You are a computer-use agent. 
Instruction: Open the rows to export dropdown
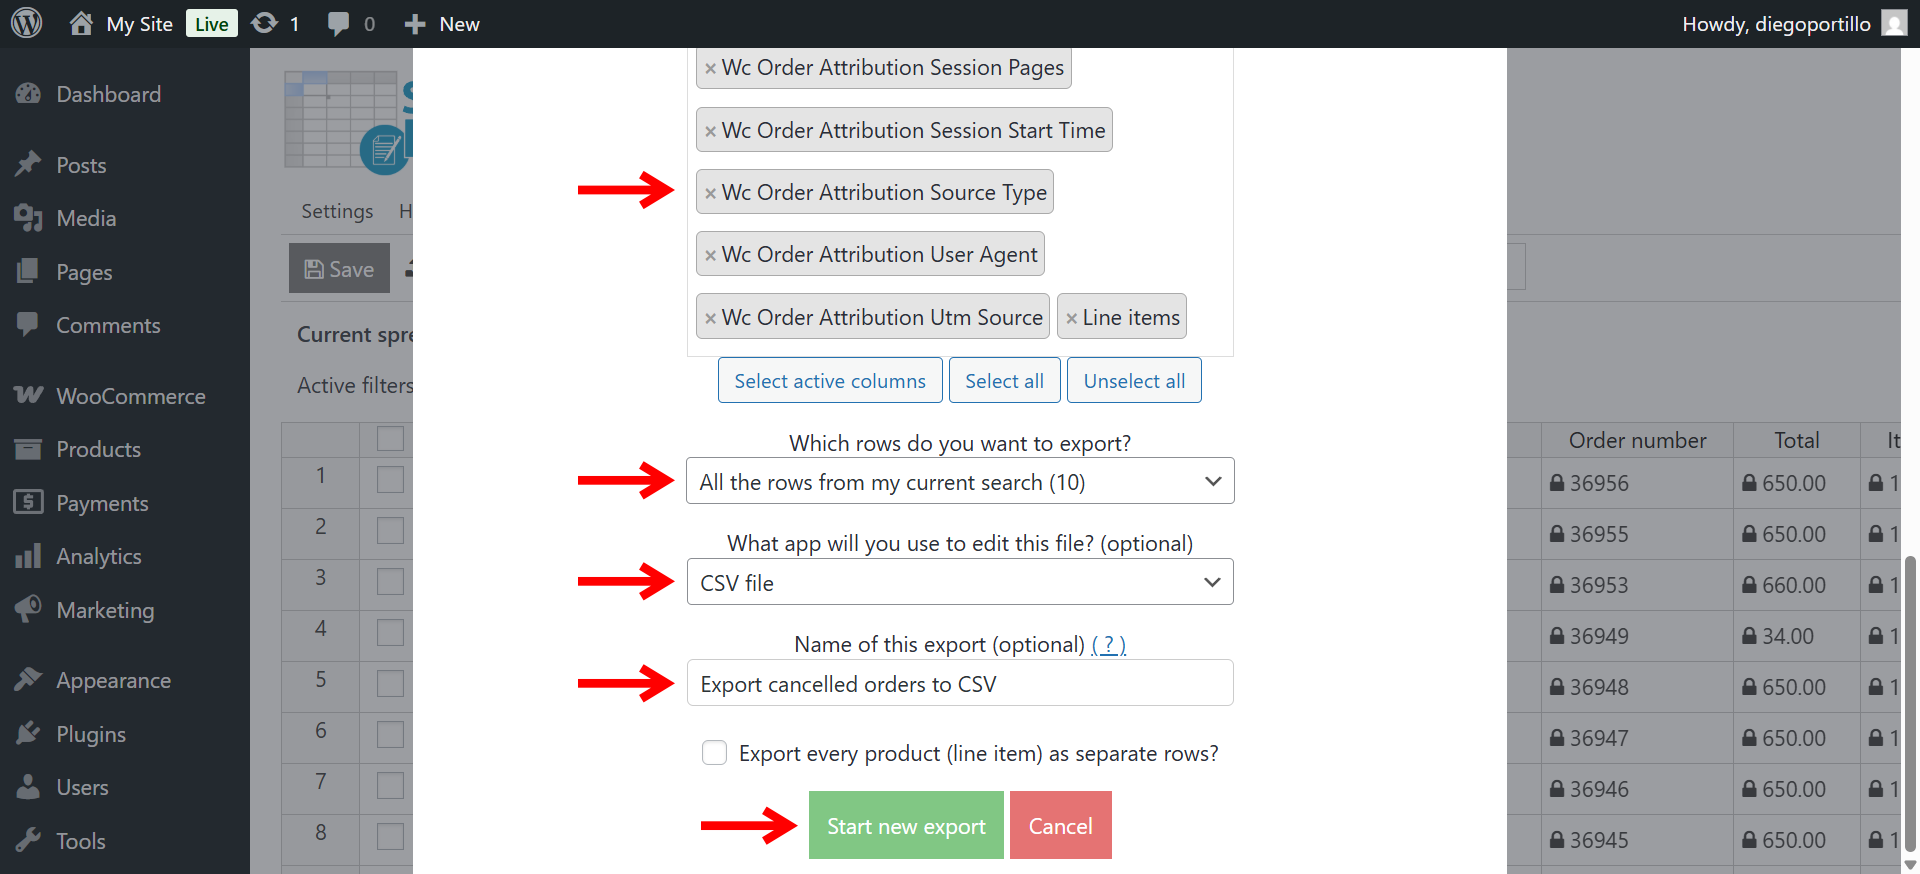tap(960, 481)
